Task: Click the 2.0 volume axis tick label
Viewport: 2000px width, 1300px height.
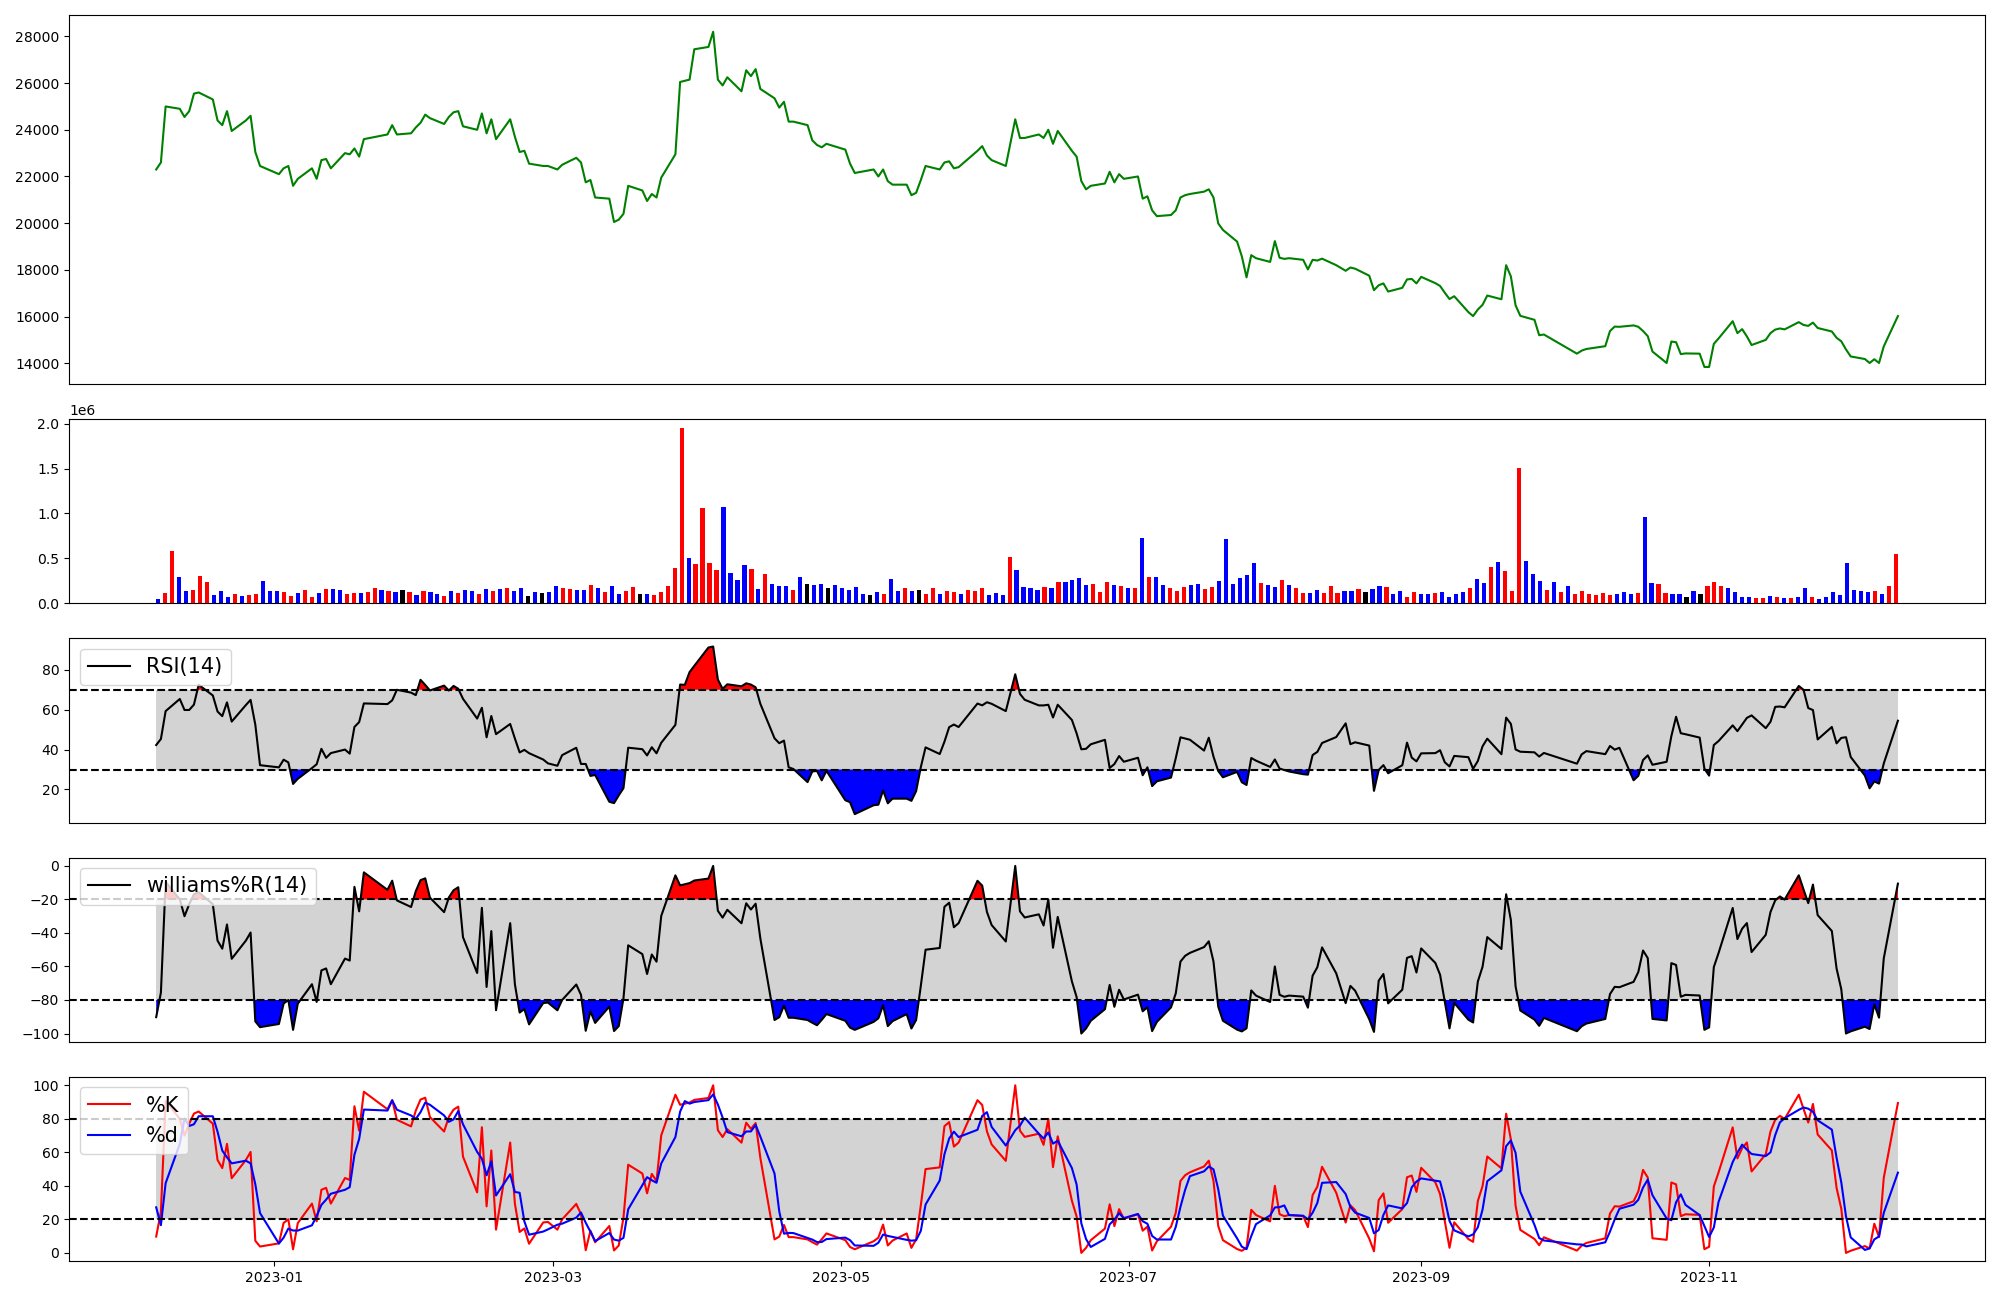Action: point(48,424)
